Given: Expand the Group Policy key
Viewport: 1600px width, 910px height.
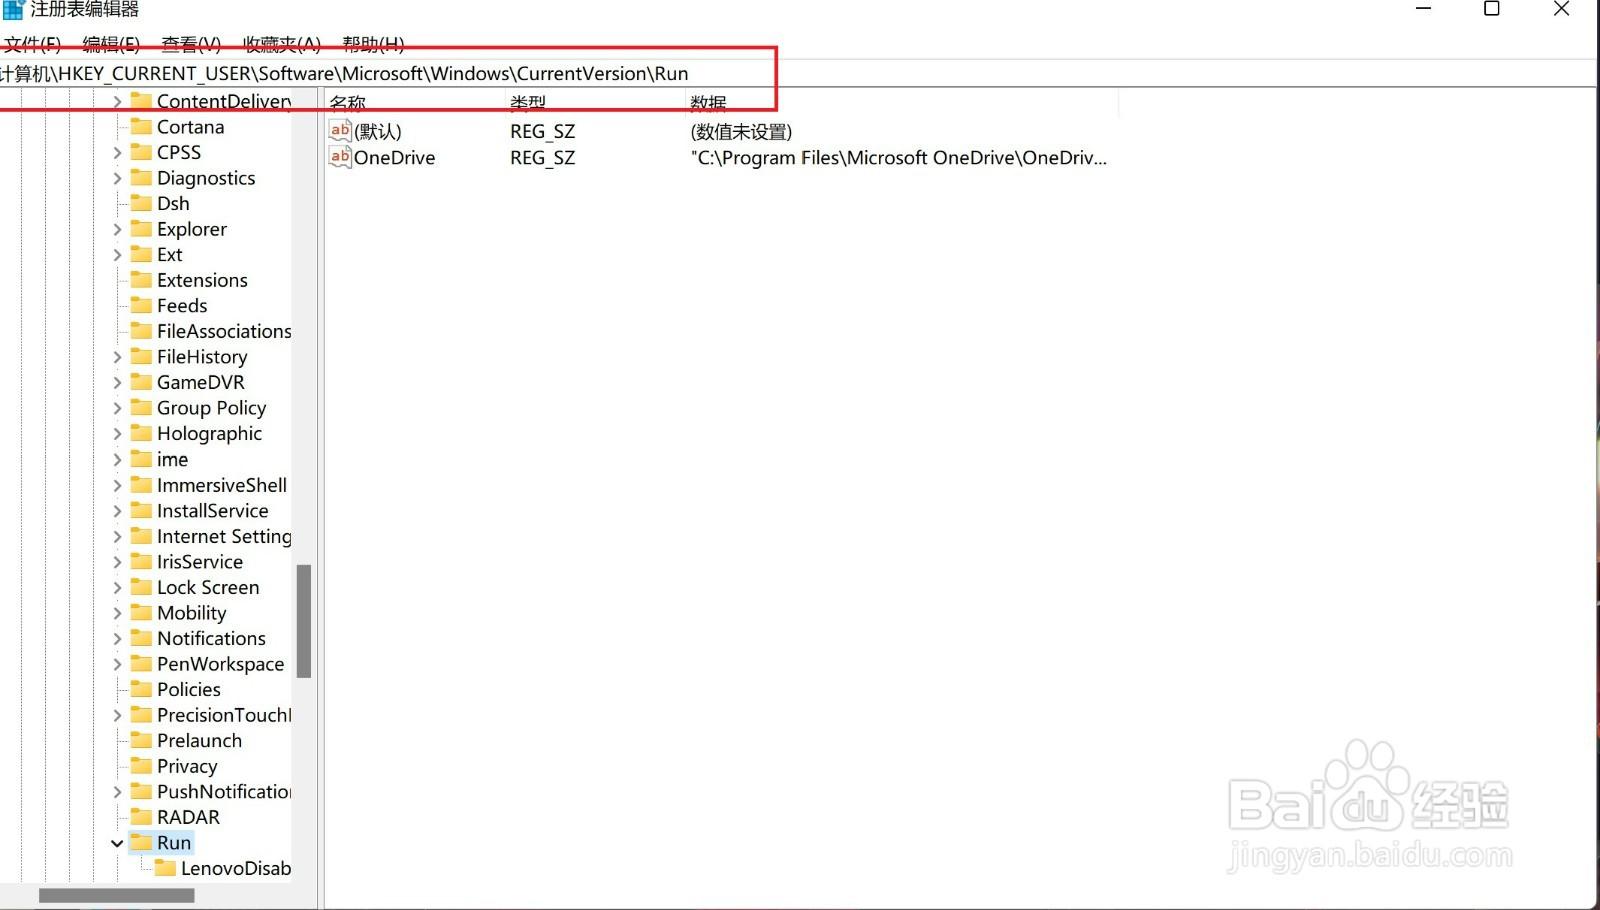Looking at the screenshot, I should coord(117,408).
